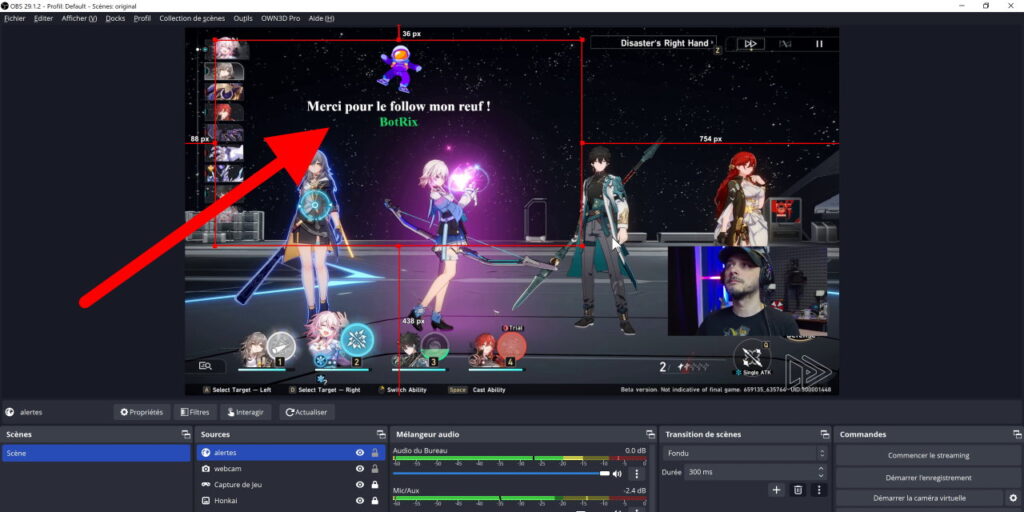Toggle visibility of webcam source
The image size is (1024, 512).
click(359, 469)
